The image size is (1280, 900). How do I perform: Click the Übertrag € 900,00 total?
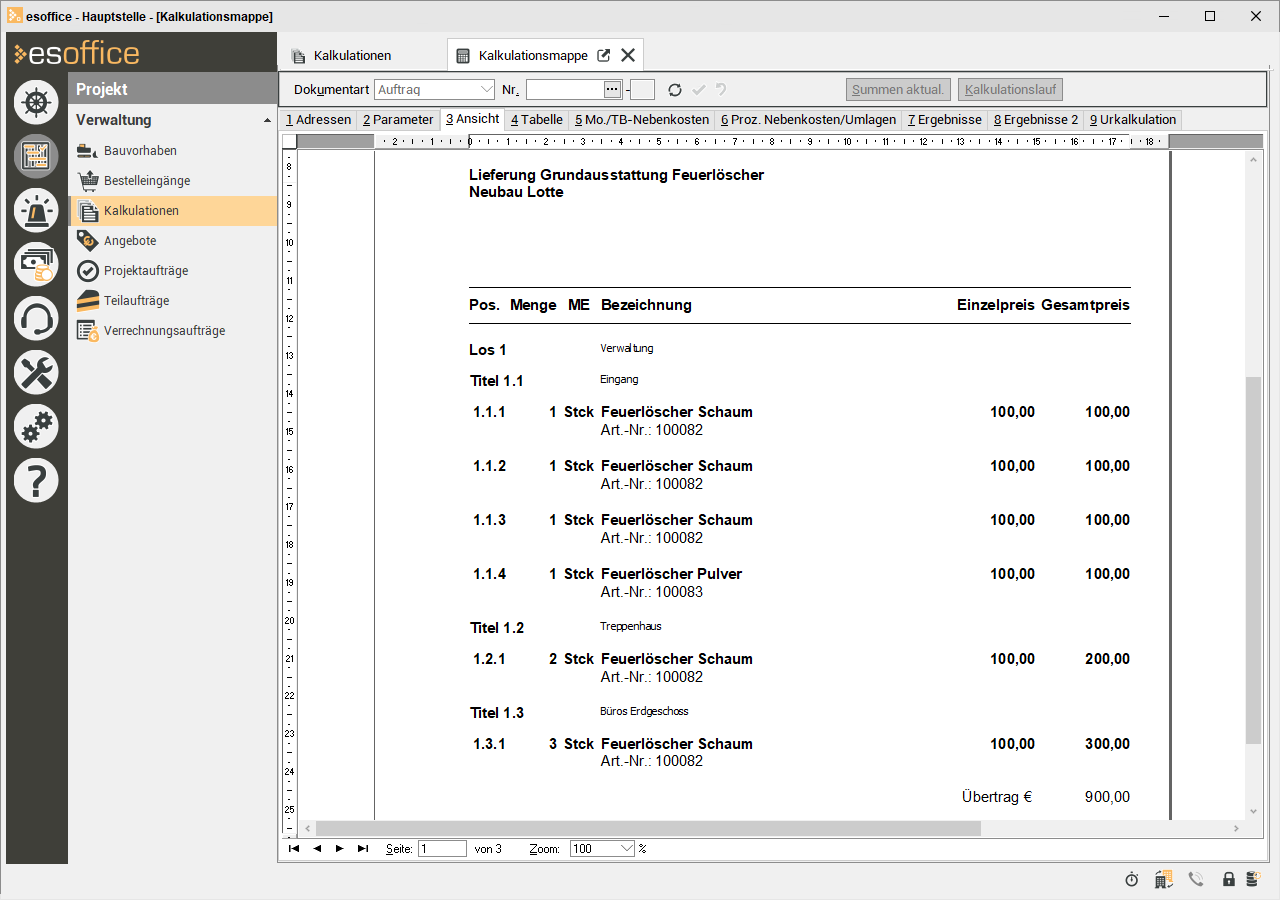(1045, 797)
